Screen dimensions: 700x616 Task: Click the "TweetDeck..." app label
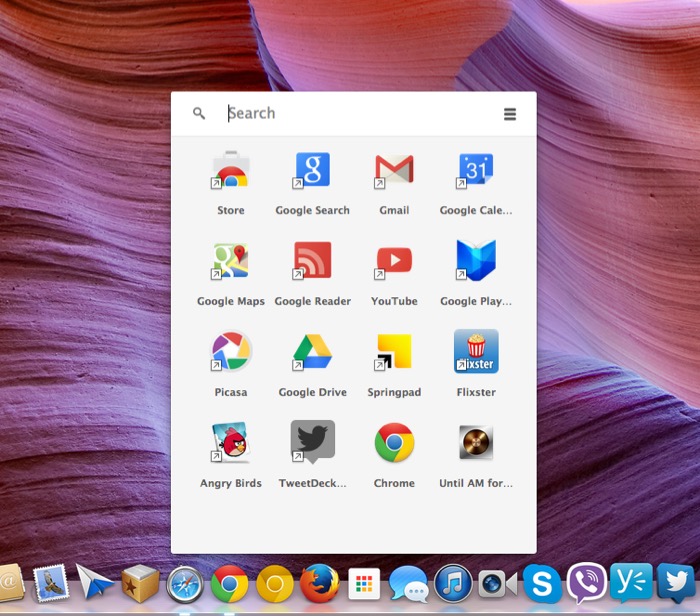click(x=312, y=483)
